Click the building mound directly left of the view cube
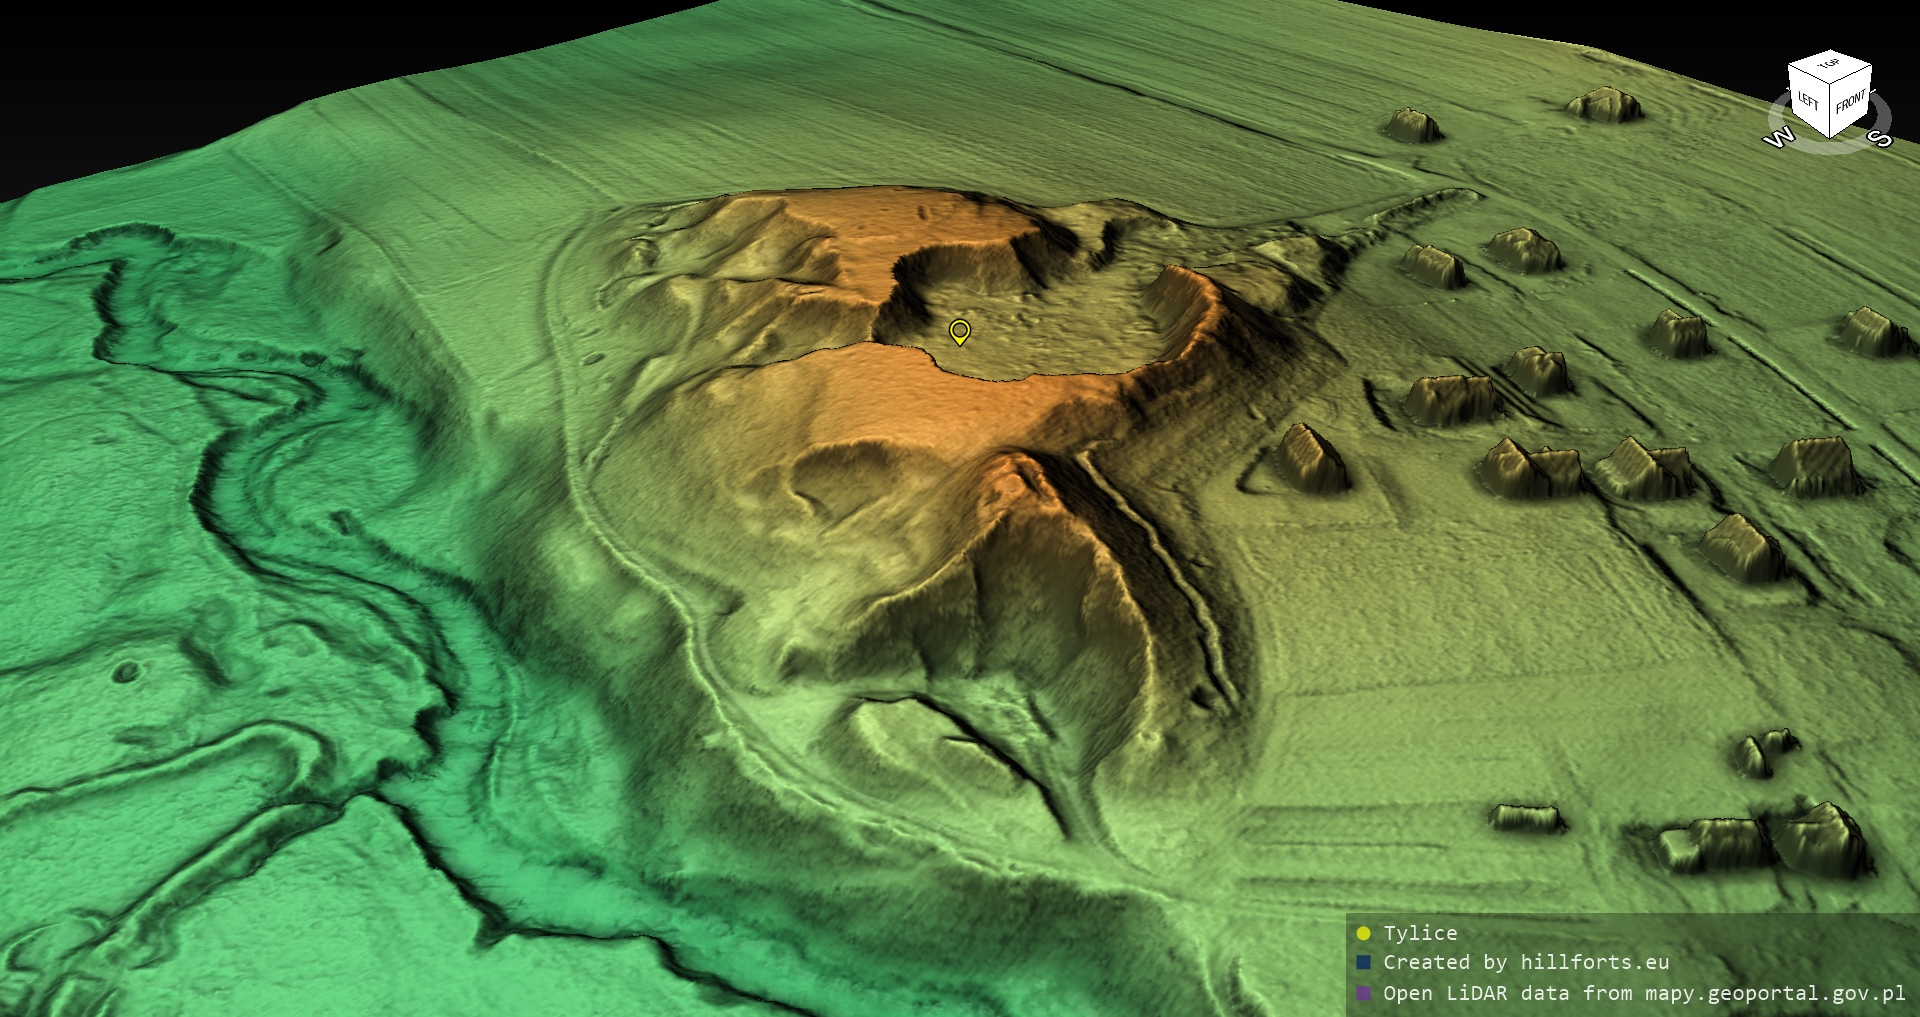 coord(1603,105)
